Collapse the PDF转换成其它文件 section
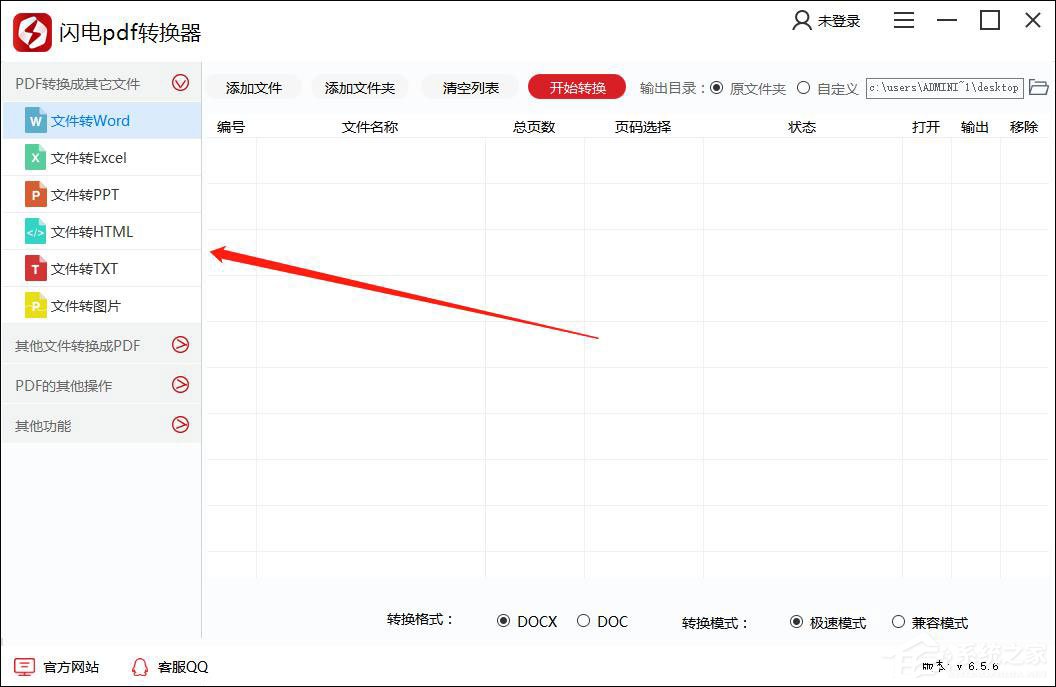 point(181,83)
